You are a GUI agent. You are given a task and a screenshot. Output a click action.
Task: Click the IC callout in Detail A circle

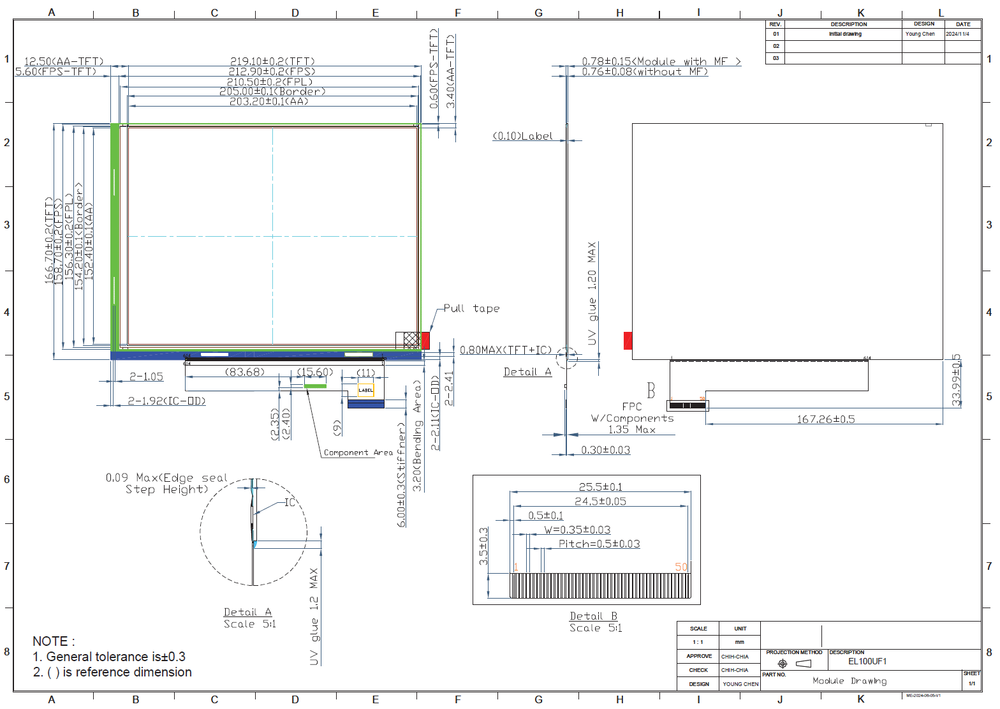coord(290,502)
